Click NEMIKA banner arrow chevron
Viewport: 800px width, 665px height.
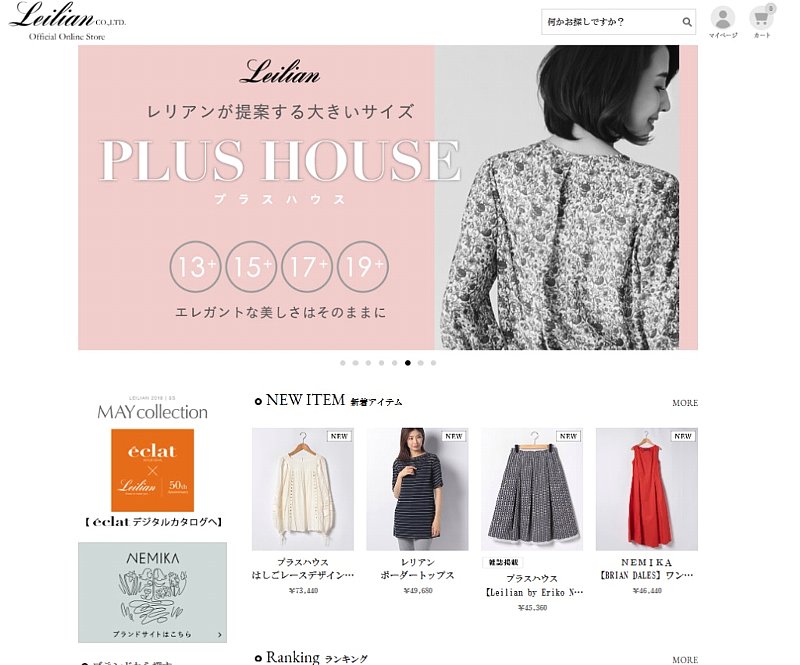tap(219, 635)
